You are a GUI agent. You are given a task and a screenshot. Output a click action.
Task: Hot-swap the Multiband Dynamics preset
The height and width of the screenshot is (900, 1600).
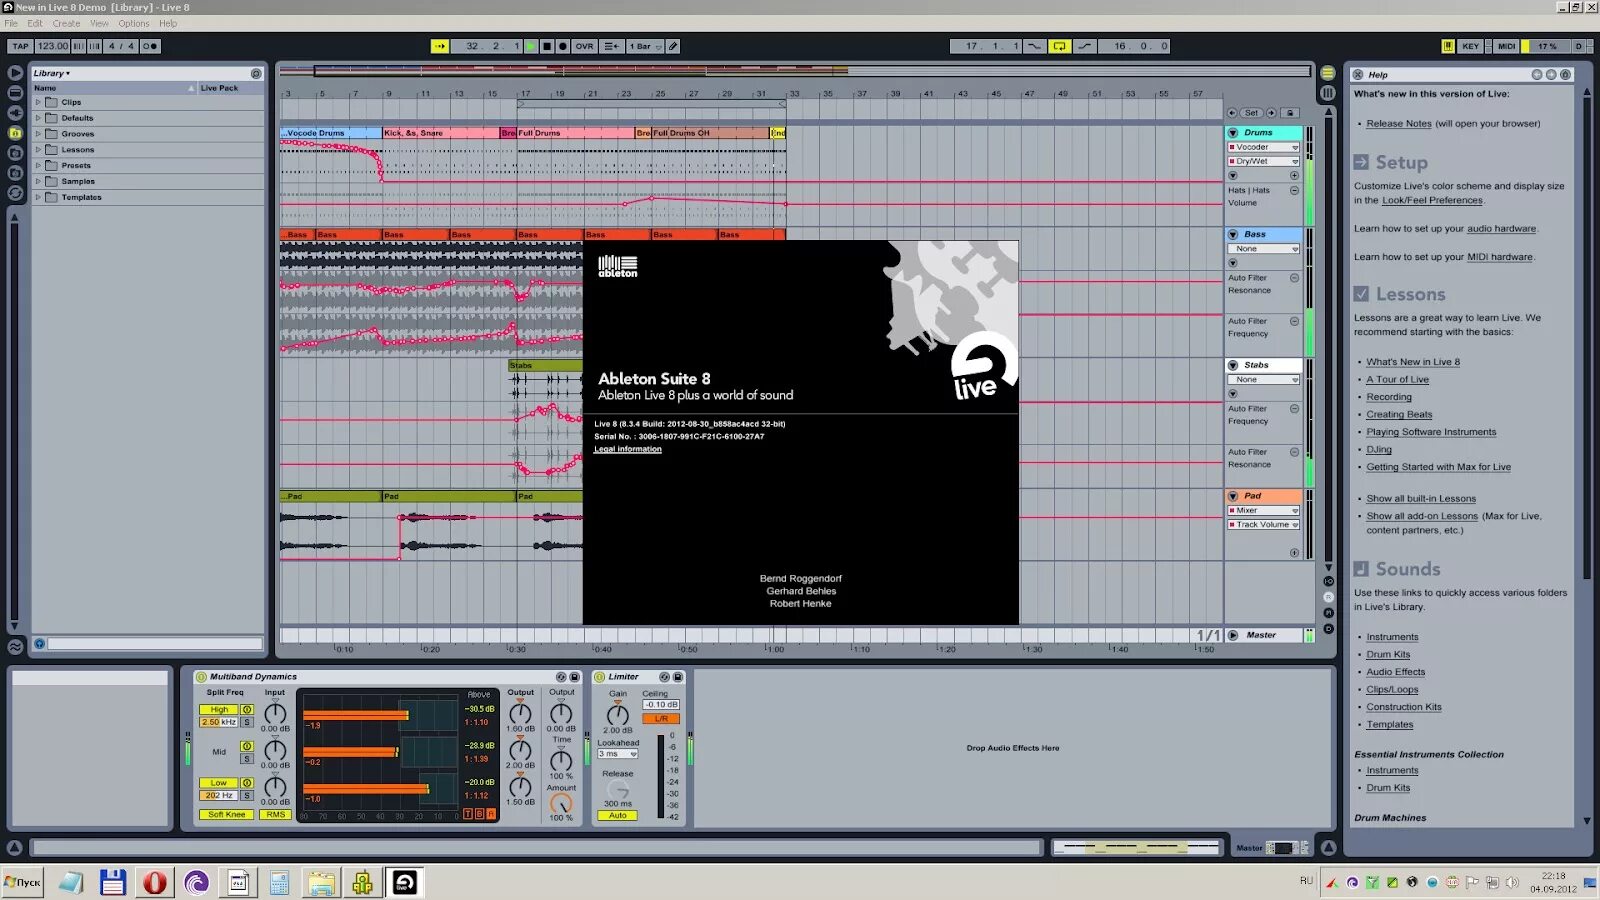coord(561,677)
